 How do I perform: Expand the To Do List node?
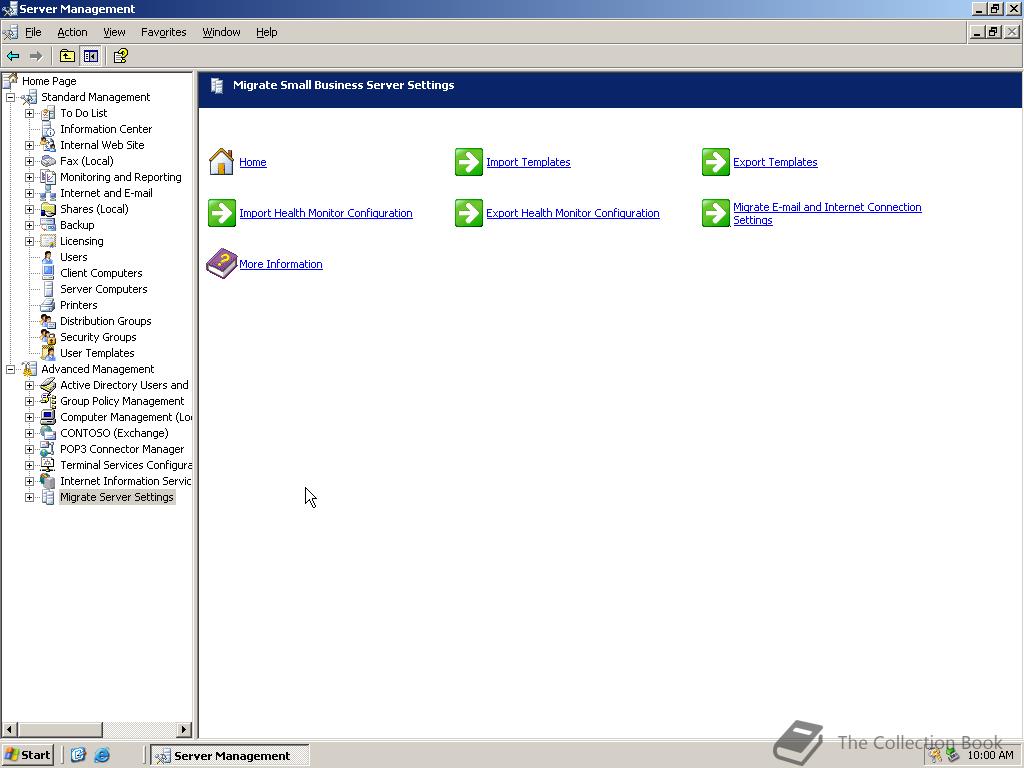[29, 113]
